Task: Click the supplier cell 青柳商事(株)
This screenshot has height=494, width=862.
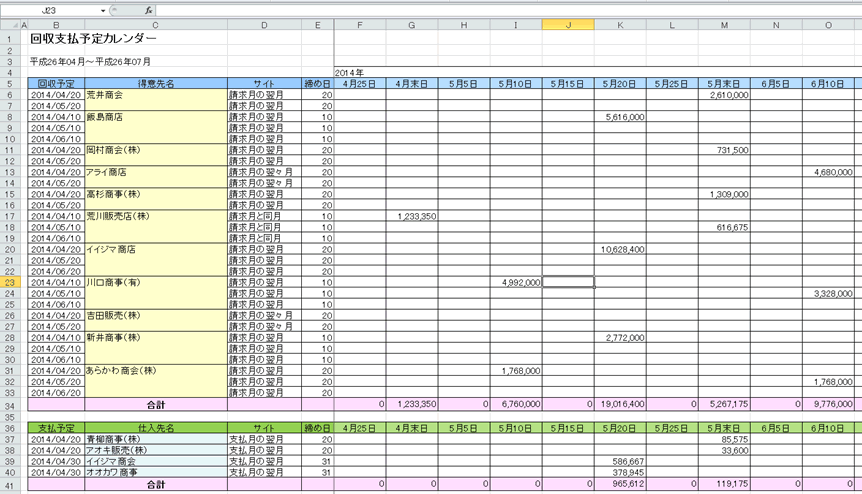Action: point(156,438)
